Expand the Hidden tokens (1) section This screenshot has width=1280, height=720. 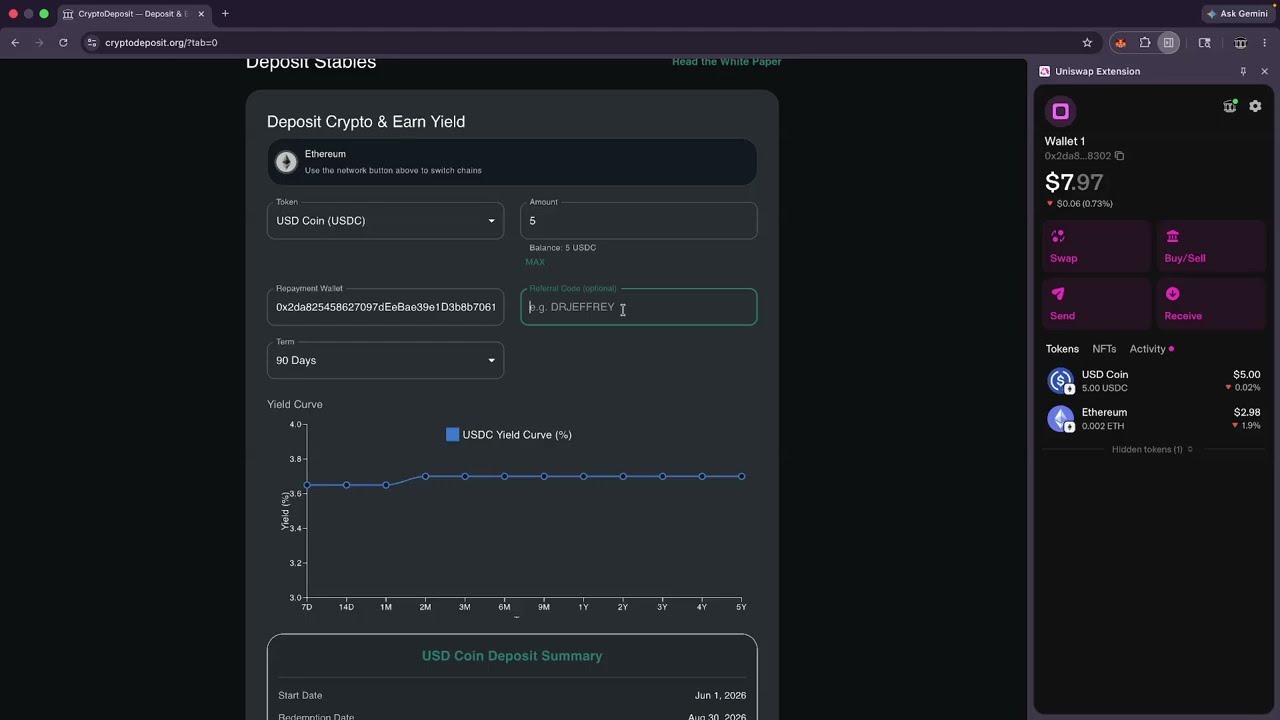[x=1152, y=450]
